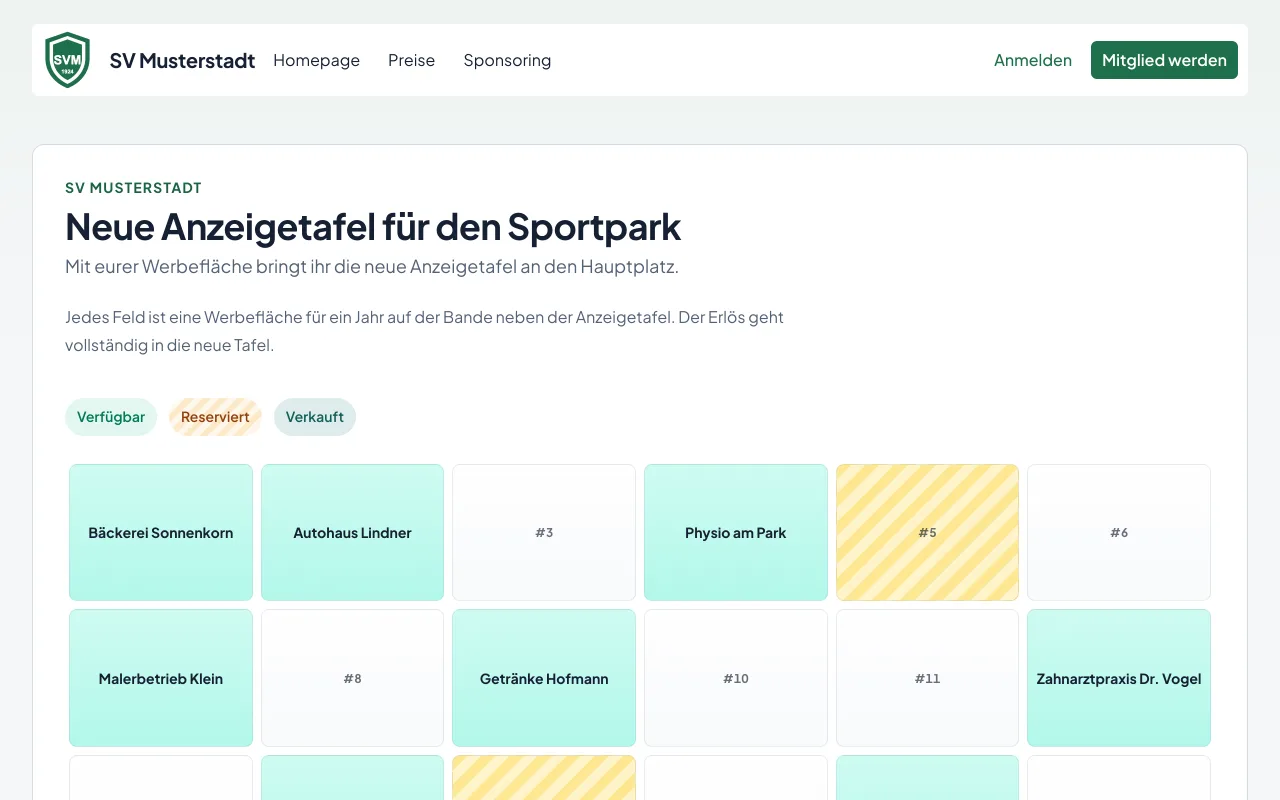Click the Mitglied werden button
This screenshot has width=1280, height=800.
click(1164, 60)
